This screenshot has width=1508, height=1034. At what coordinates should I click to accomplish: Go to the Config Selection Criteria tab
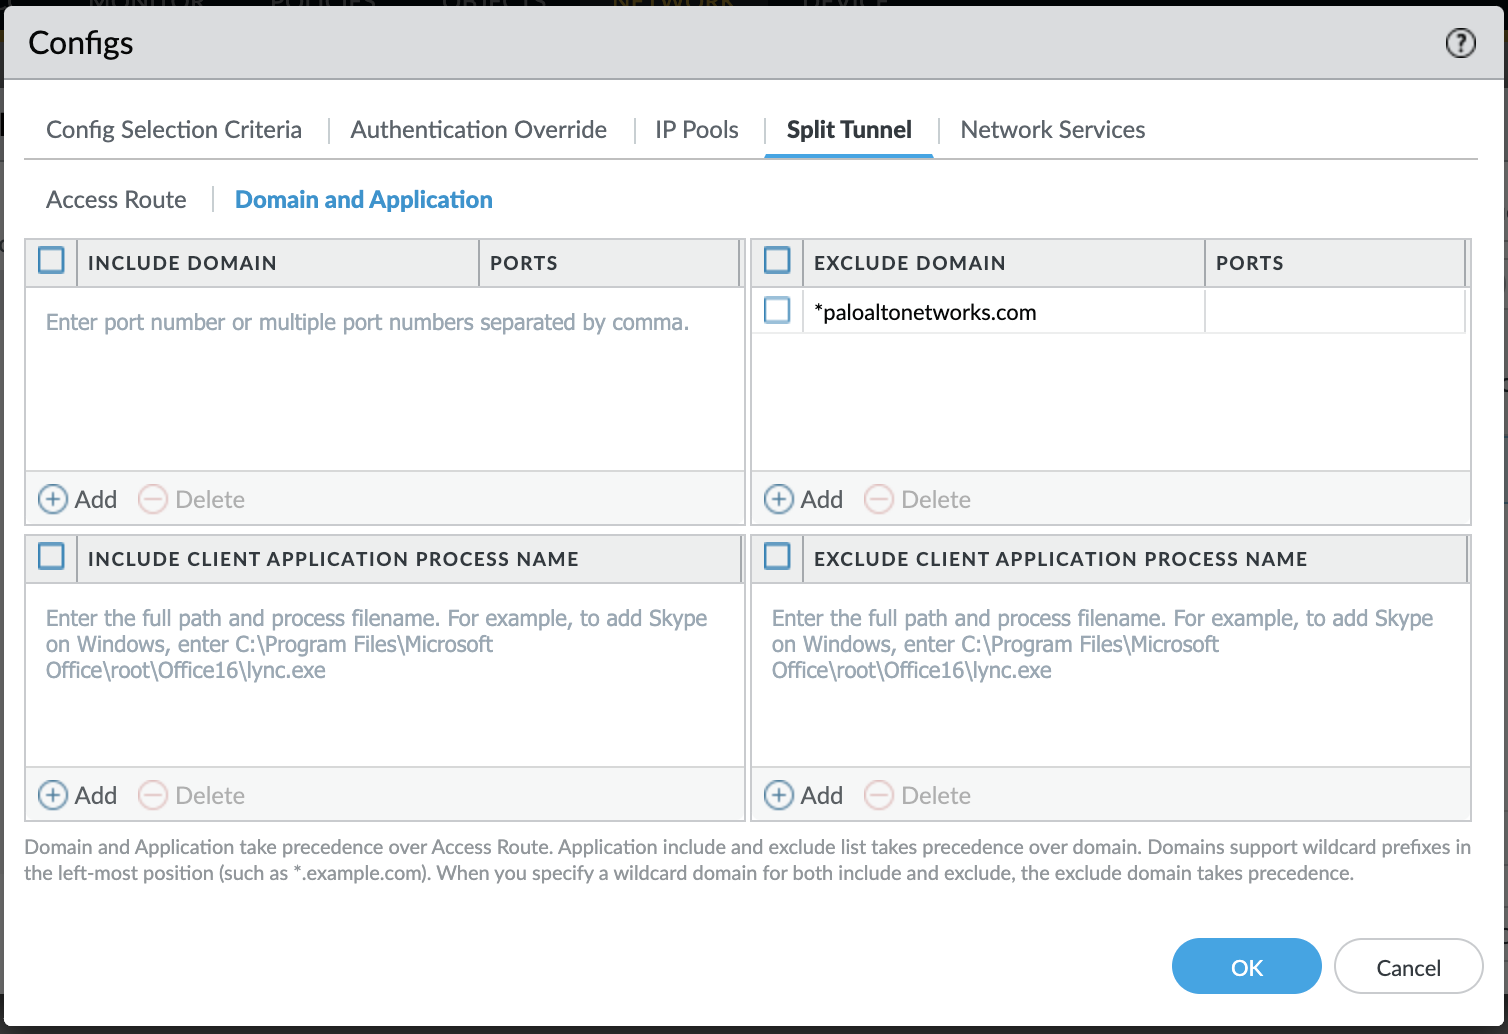(x=173, y=129)
